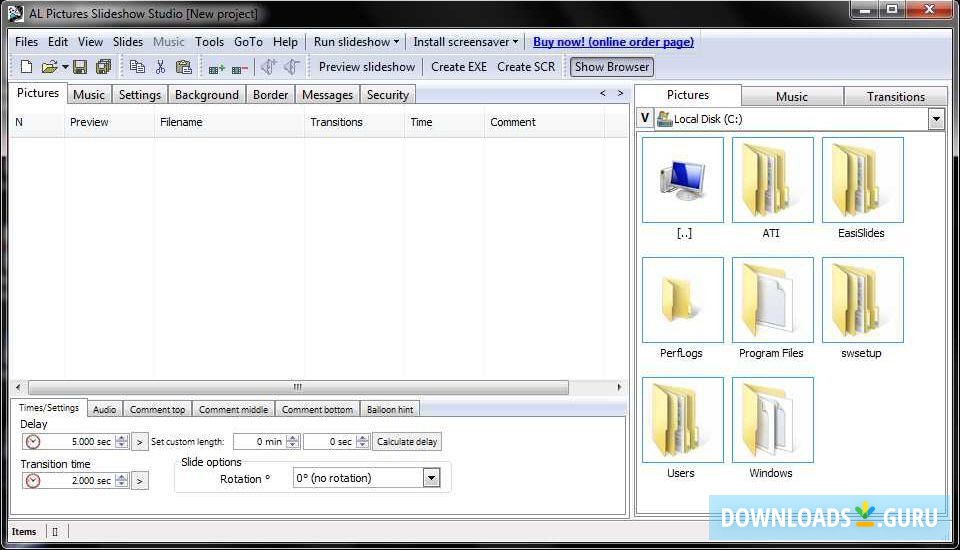Expand the Local Disk (C:) drive dropdown
960x550 pixels.
click(x=936, y=119)
